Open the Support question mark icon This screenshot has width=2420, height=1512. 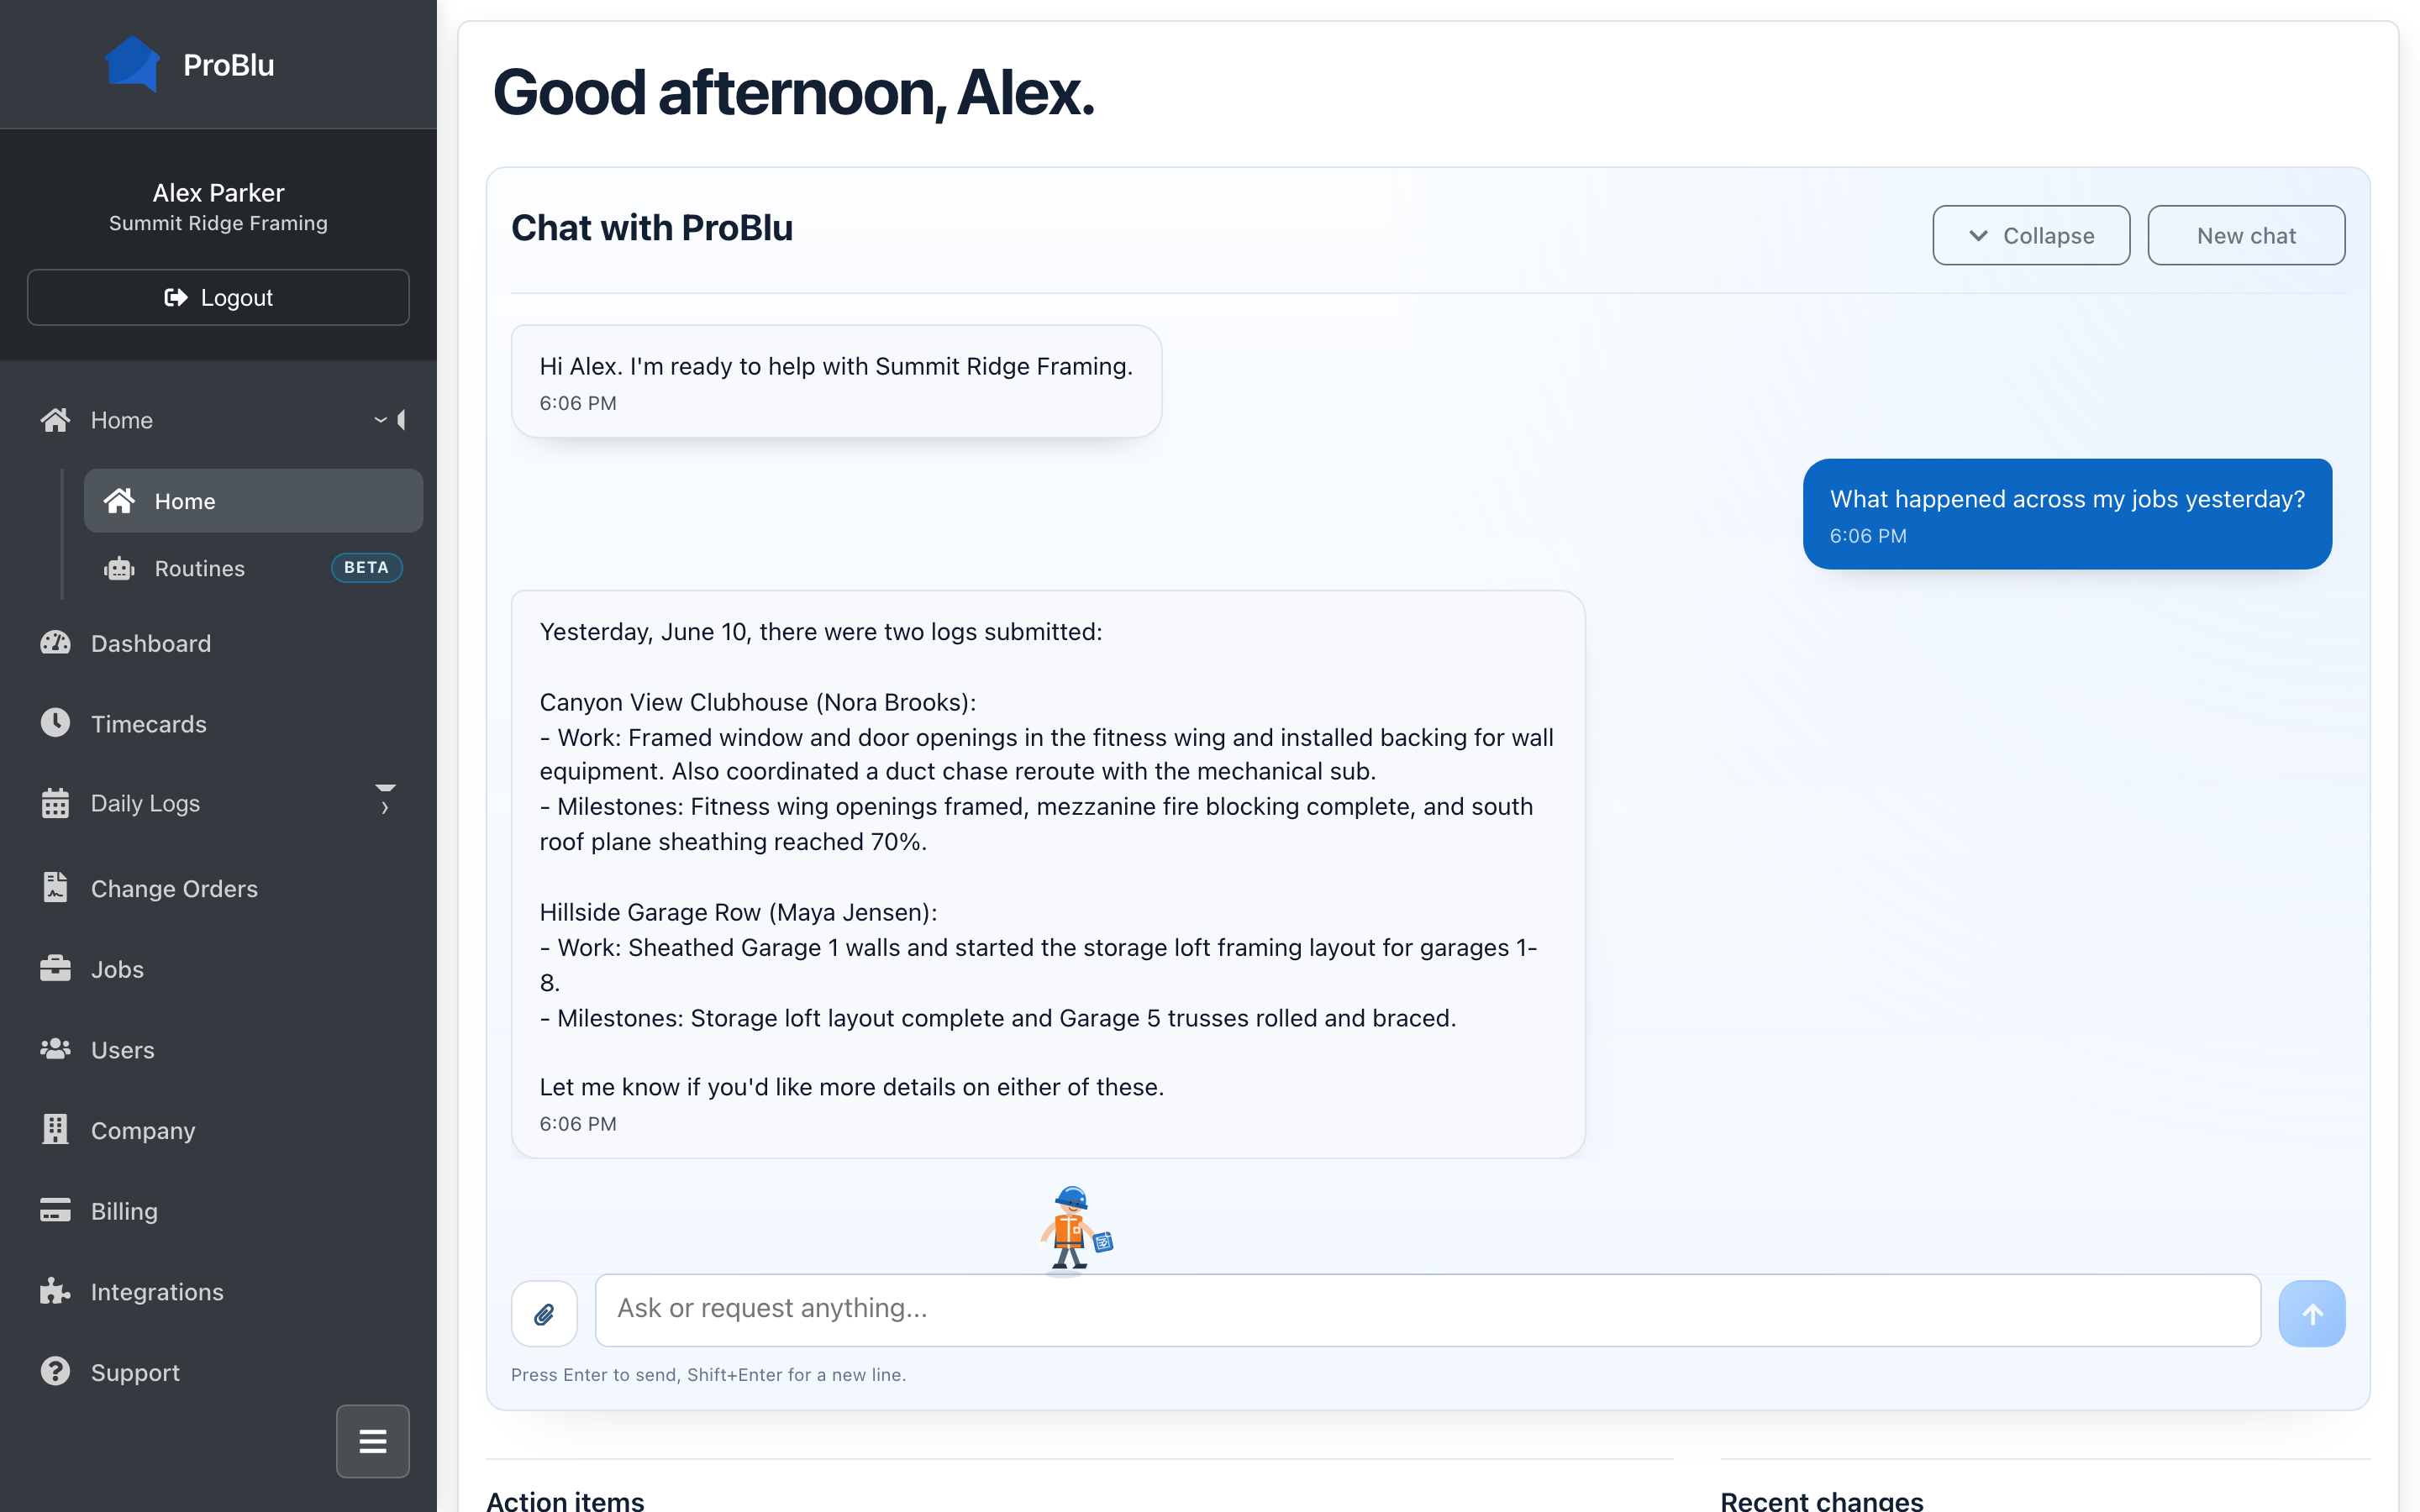pos(55,1371)
